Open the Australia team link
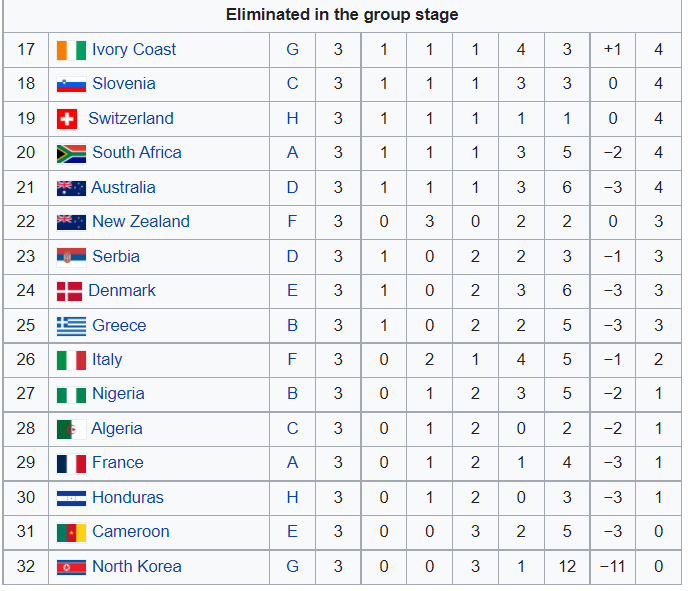 tap(123, 188)
